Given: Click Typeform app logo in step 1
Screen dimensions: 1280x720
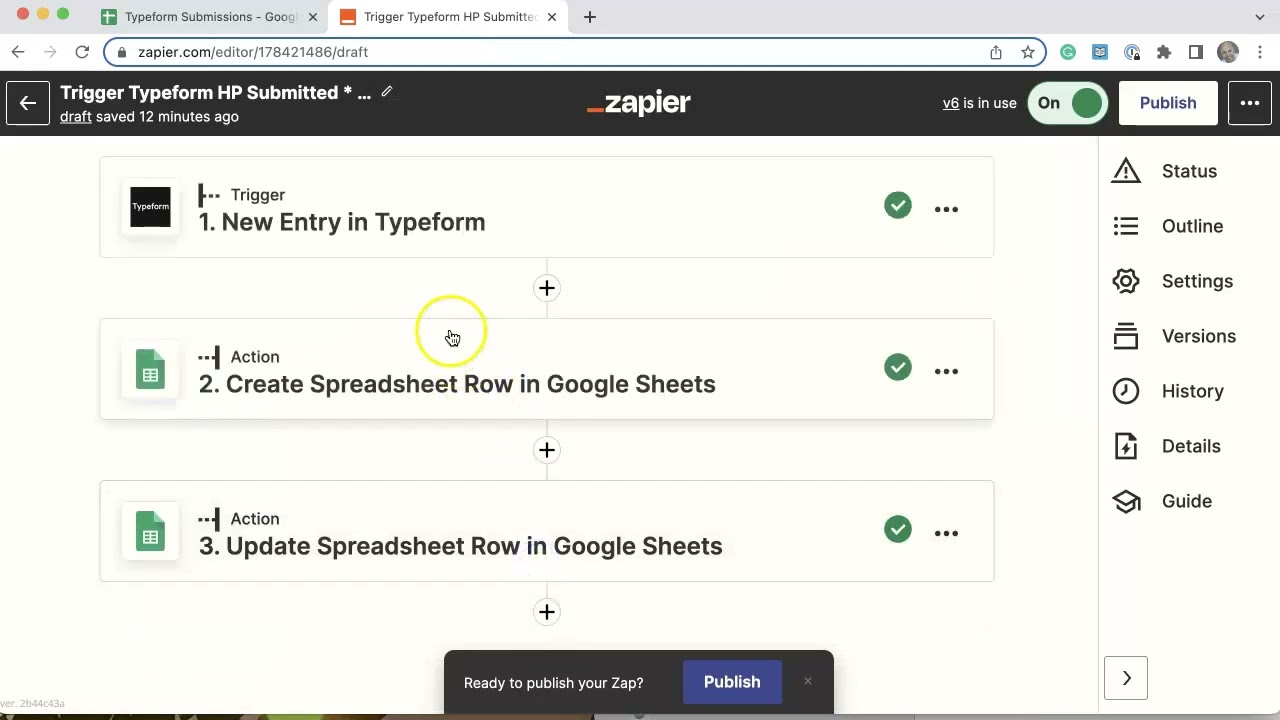Looking at the screenshot, I should pos(150,207).
